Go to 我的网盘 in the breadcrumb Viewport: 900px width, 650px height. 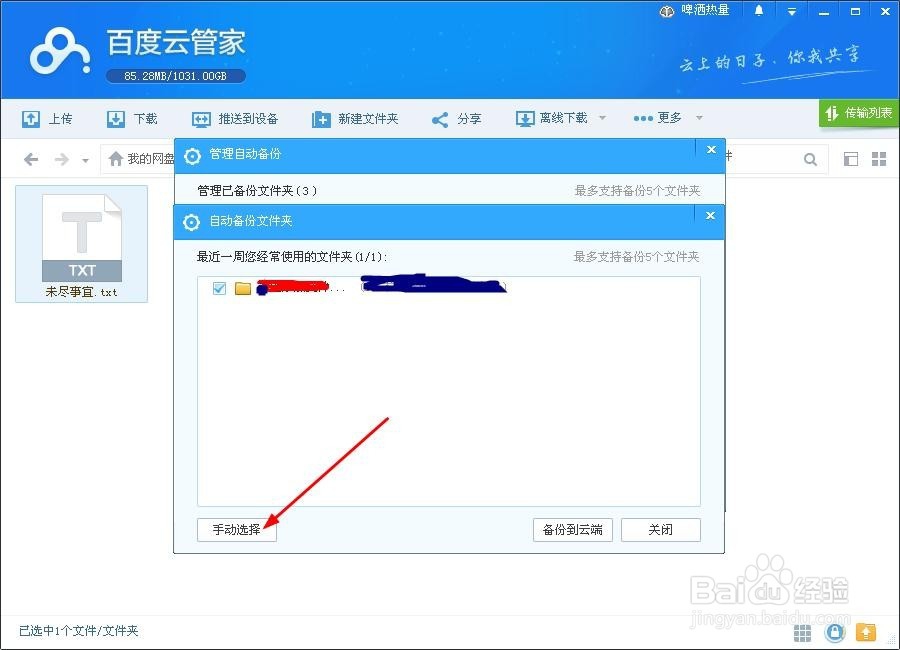pyautogui.click(x=152, y=158)
